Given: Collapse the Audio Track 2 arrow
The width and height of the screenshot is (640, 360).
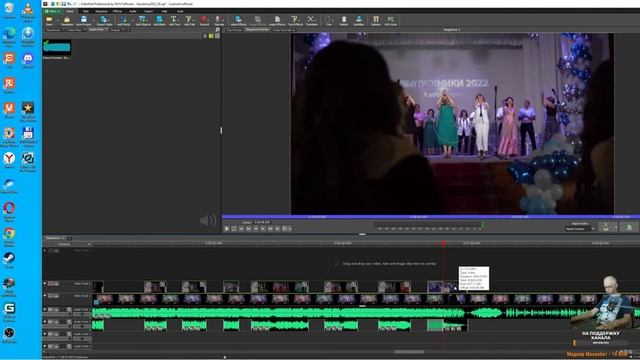Looking at the screenshot, I should (x=45, y=322).
